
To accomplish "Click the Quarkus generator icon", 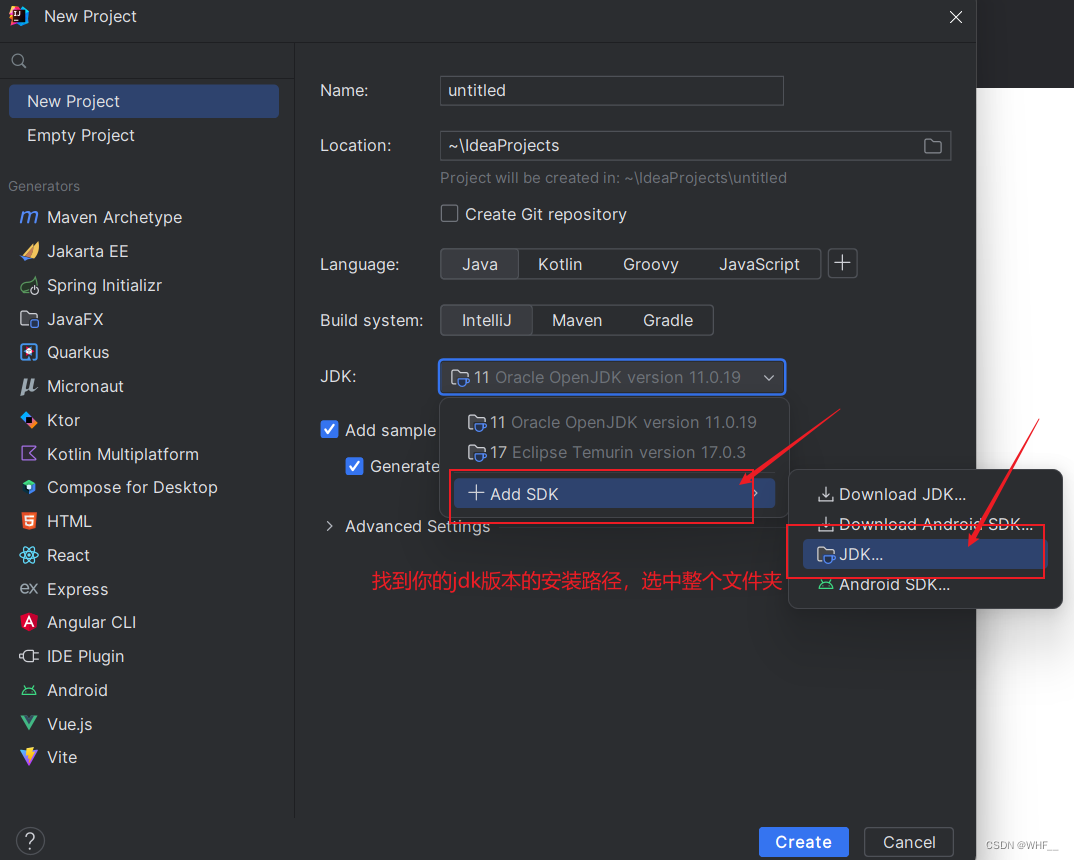I will (x=29, y=353).
